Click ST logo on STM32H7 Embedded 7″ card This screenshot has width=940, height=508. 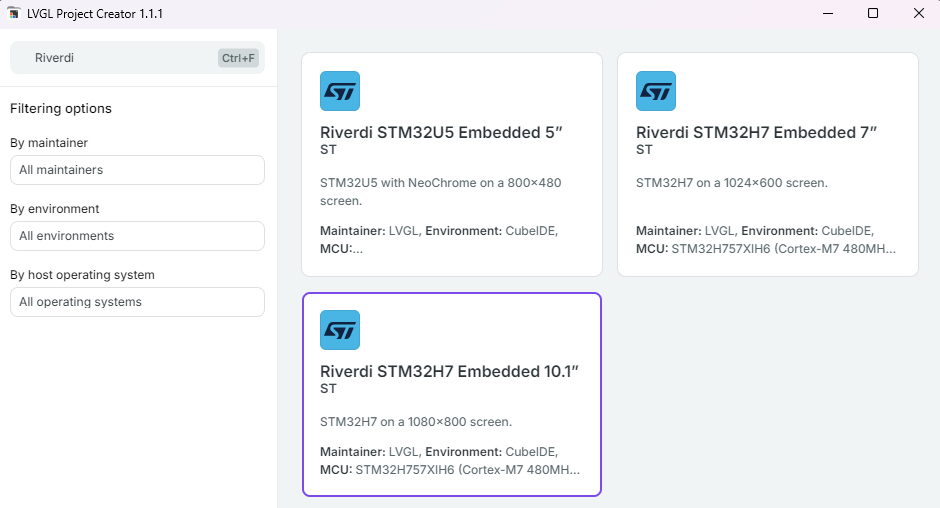(656, 91)
